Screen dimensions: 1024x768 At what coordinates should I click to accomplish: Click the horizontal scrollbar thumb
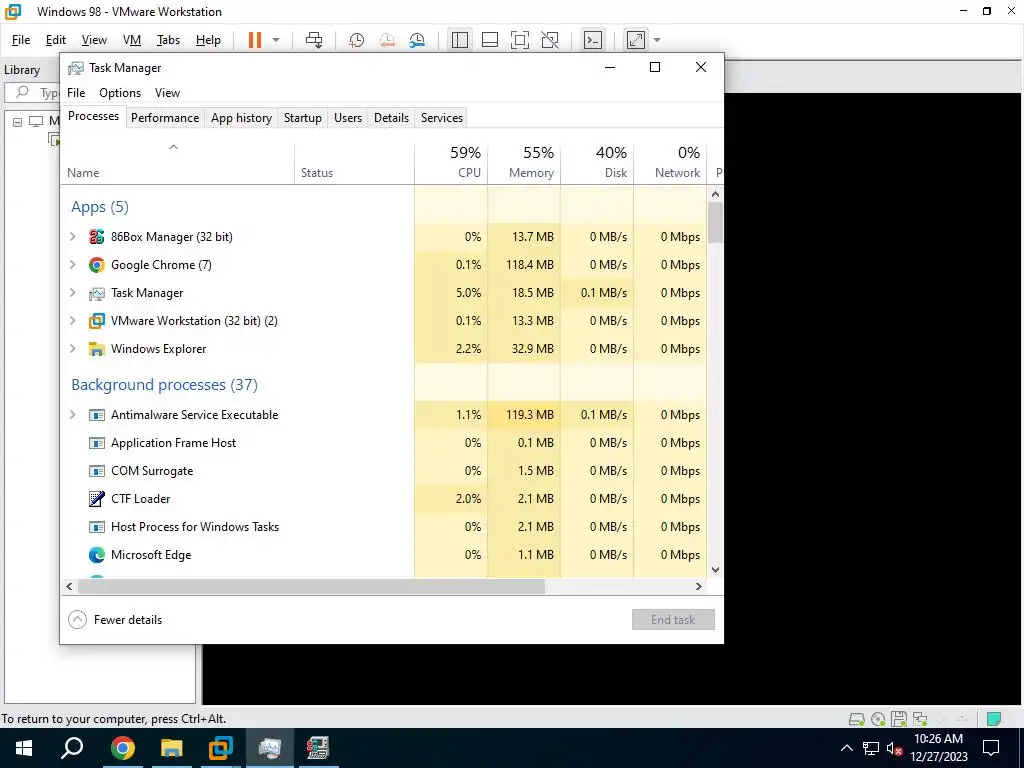click(311, 586)
